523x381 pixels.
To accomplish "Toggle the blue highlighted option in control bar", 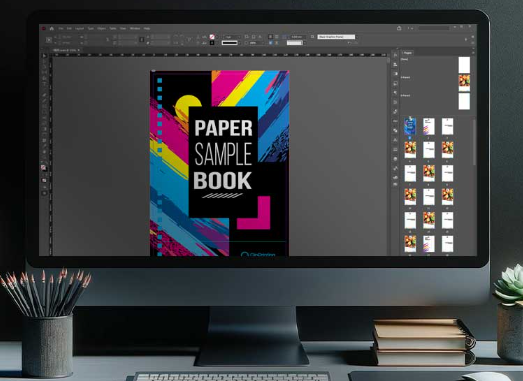I will pyautogui.click(x=271, y=43).
